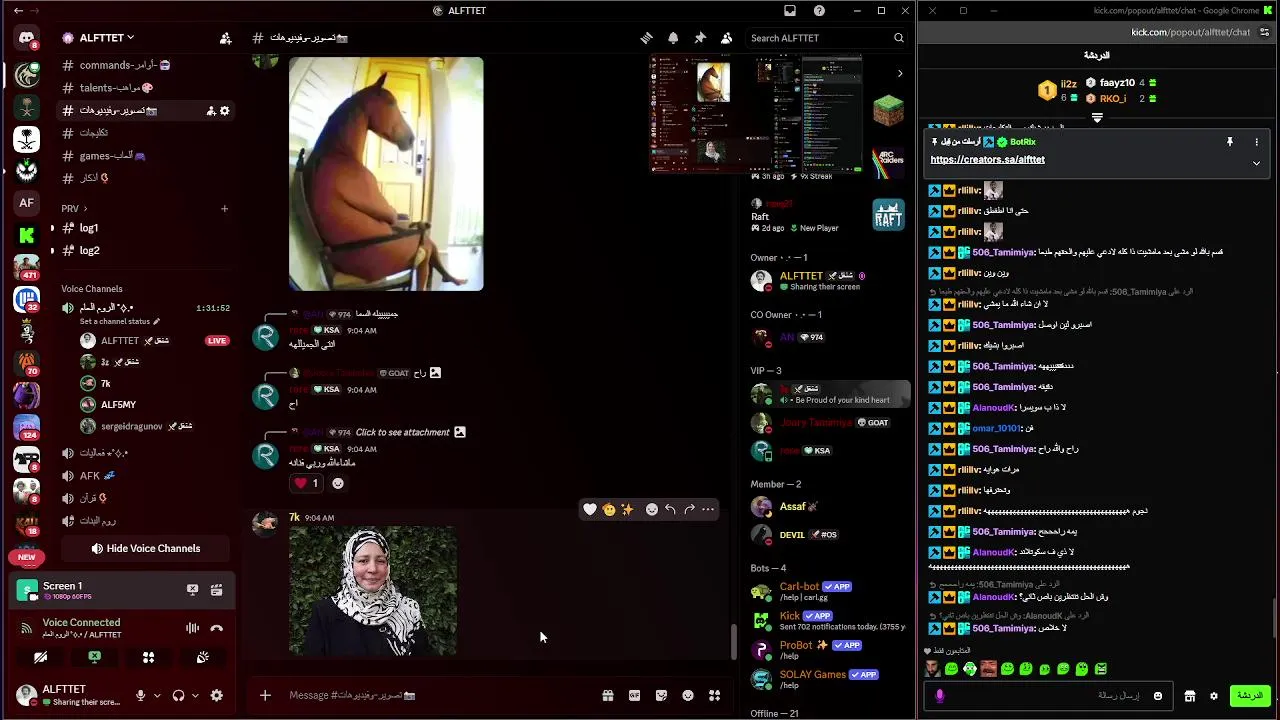Click in the Search ALFTTET field
1280x720 pixels.
(827, 38)
